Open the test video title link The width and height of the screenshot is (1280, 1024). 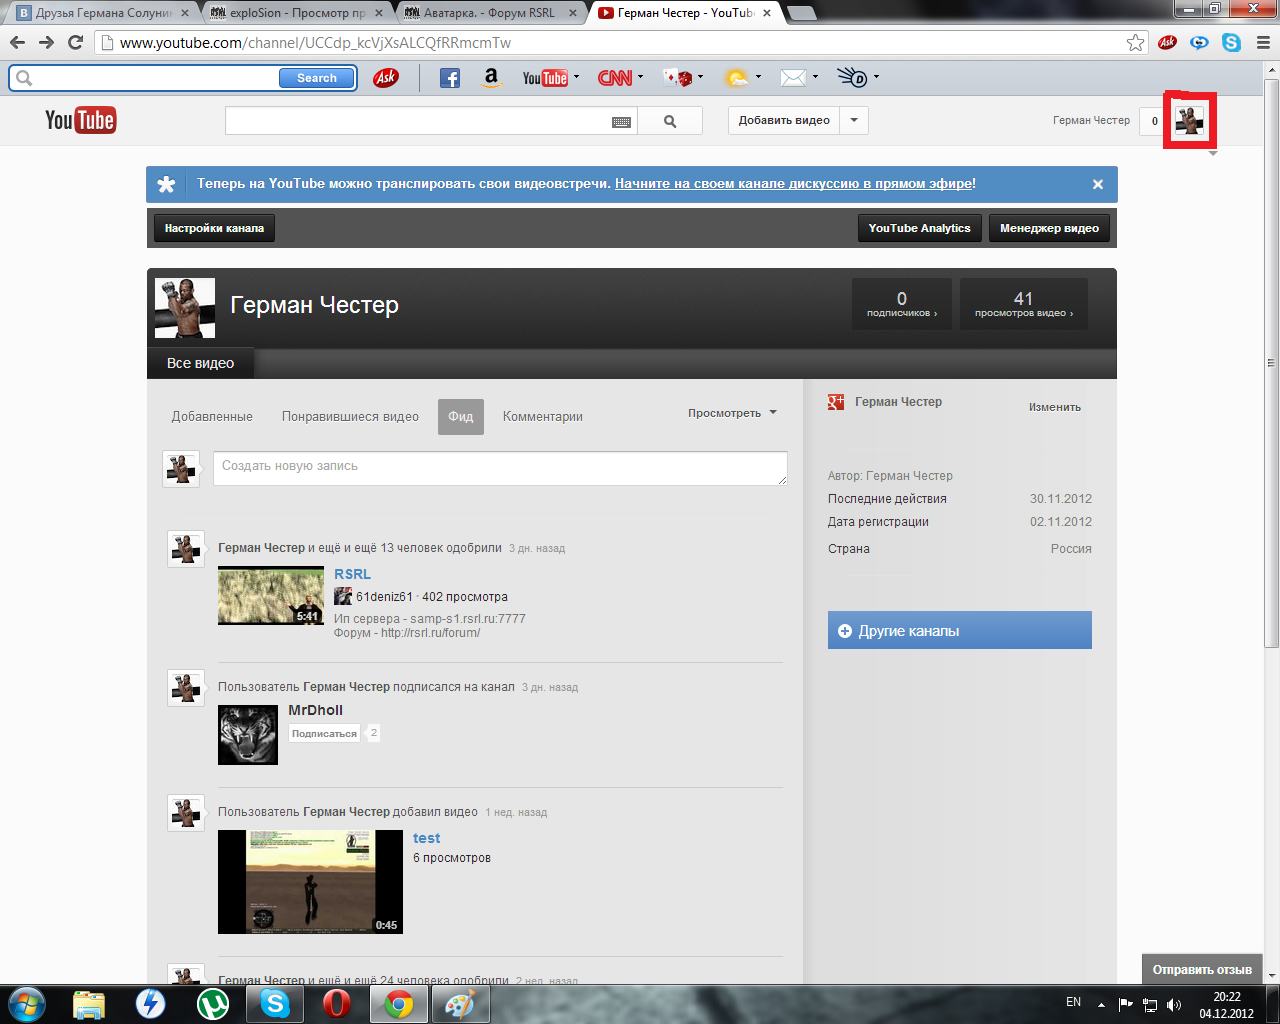click(x=427, y=838)
